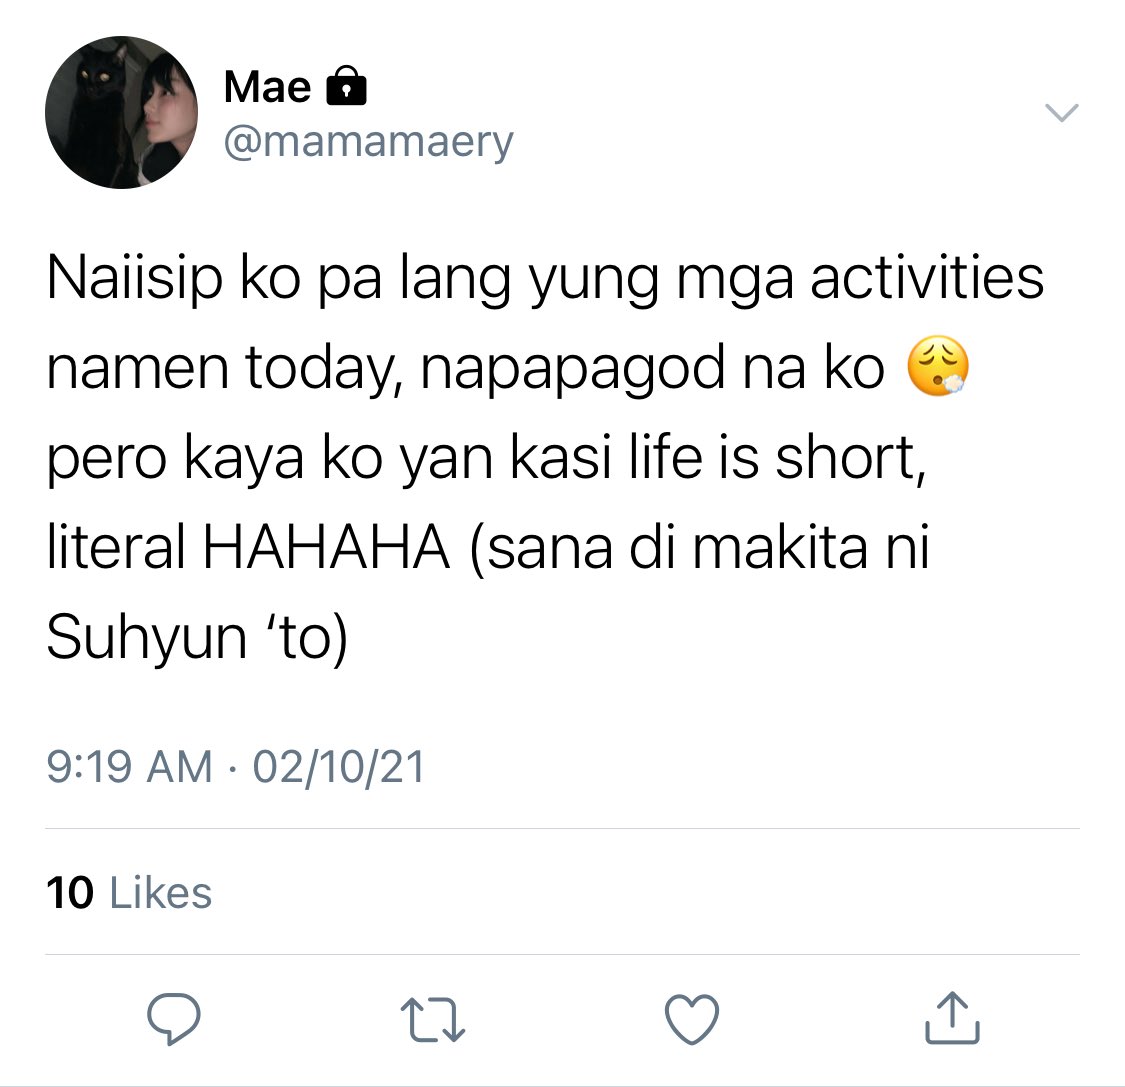Reply to Mae's tweet with the speech bubble icon
This screenshot has height=1087, width=1125.
(174, 1019)
